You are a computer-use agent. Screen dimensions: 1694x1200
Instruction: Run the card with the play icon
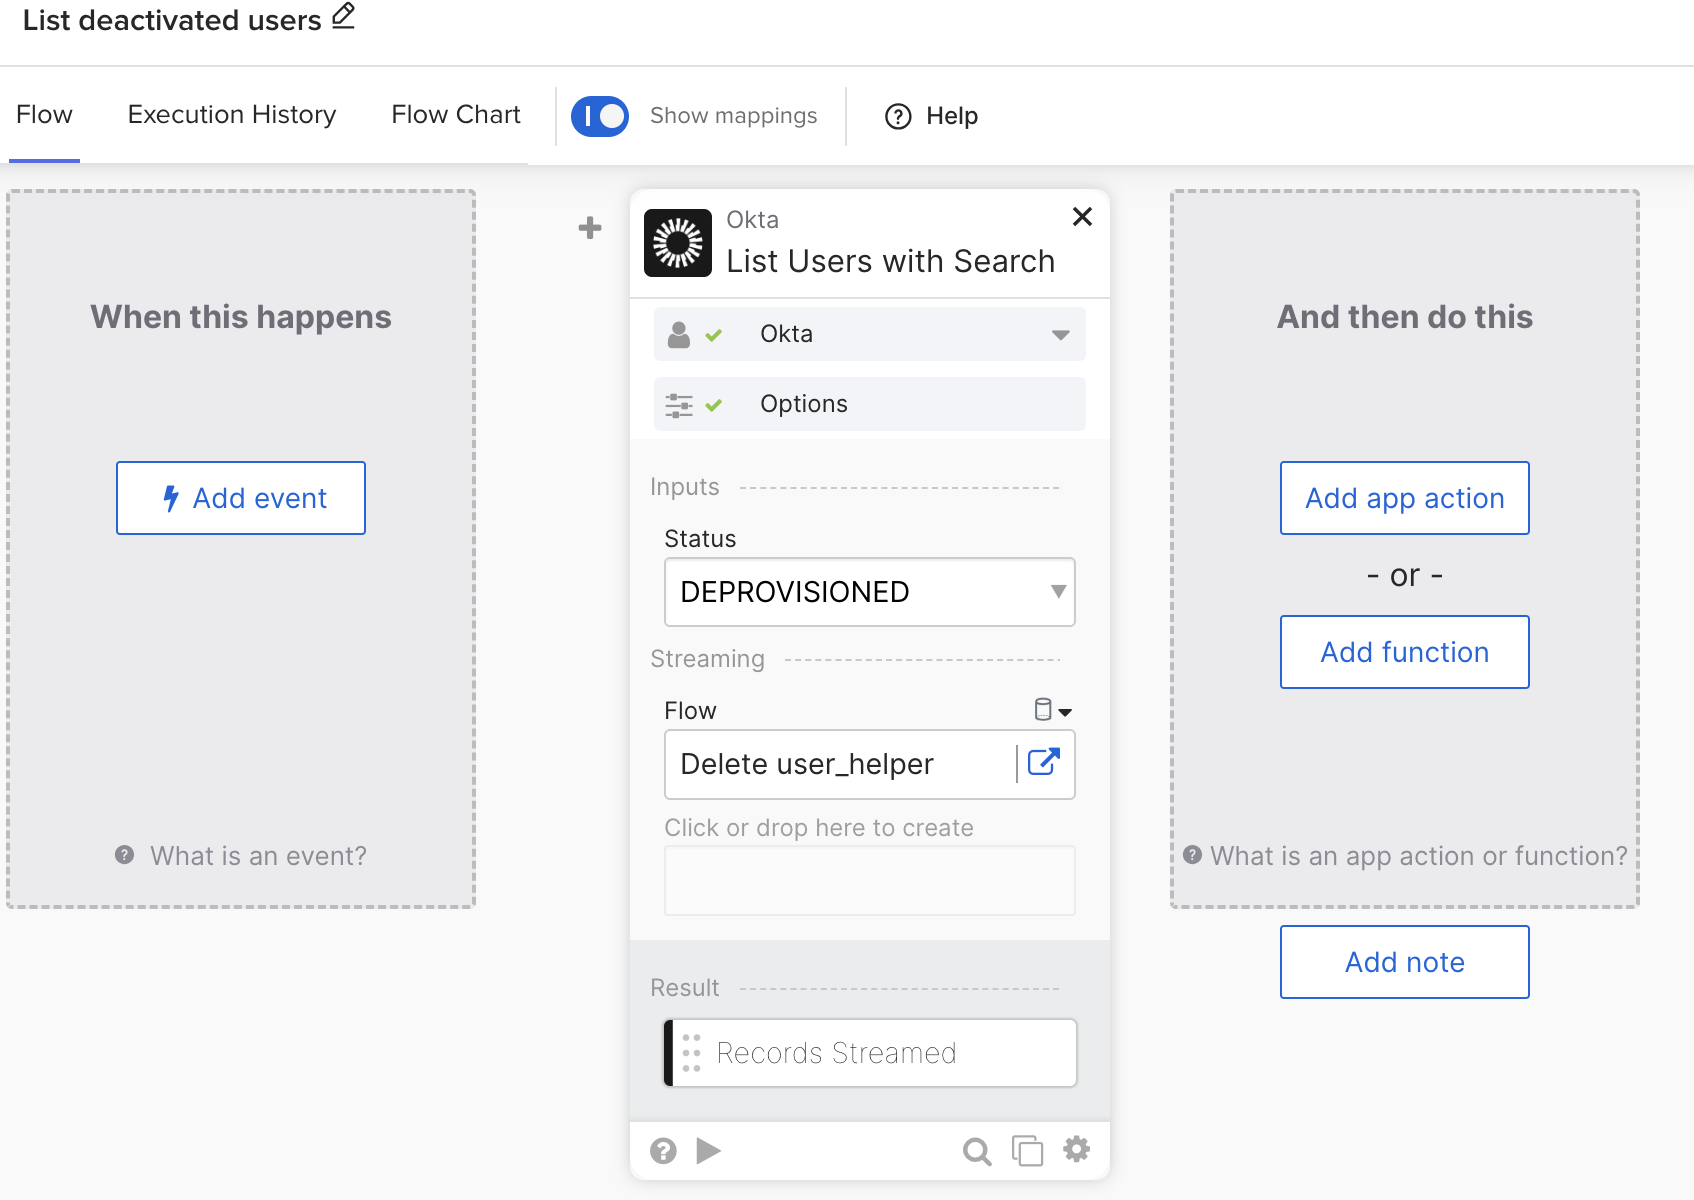point(708,1151)
